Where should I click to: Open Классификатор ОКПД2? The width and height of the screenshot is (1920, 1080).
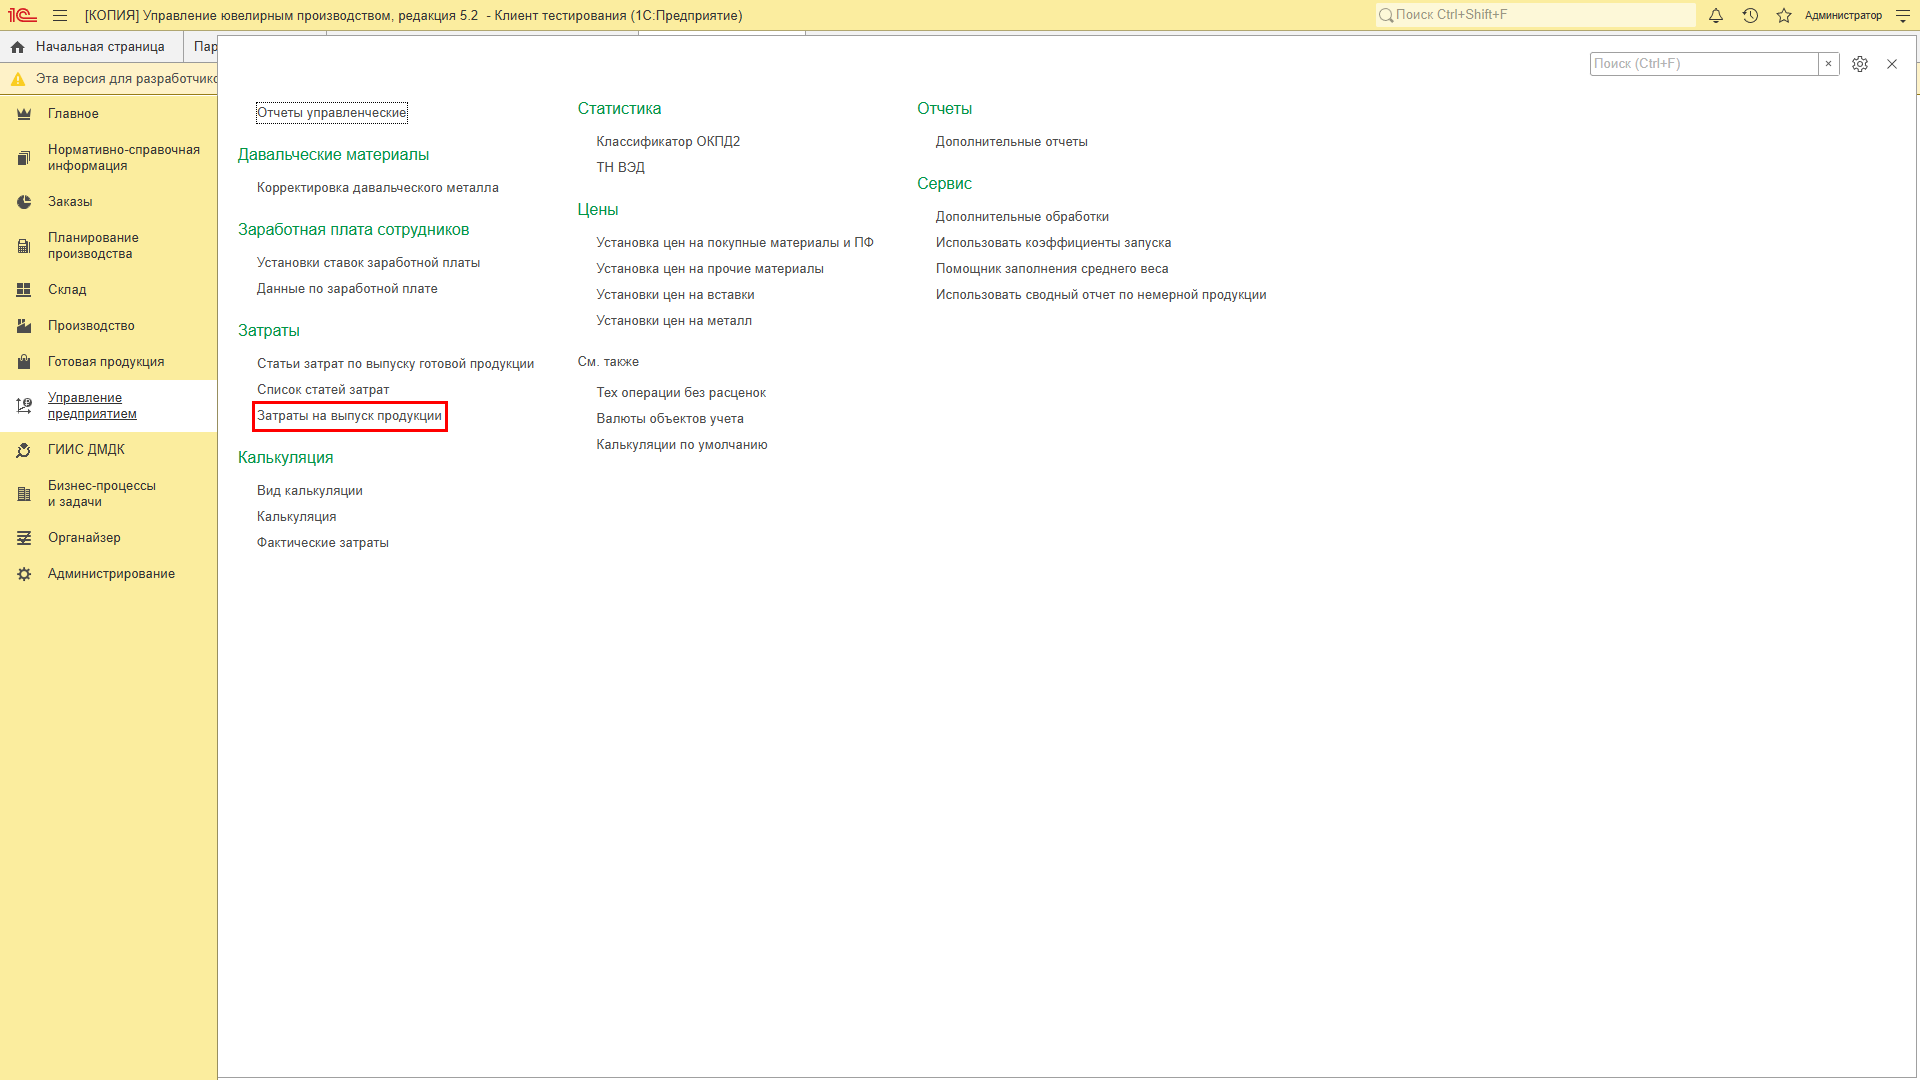(x=668, y=142)
